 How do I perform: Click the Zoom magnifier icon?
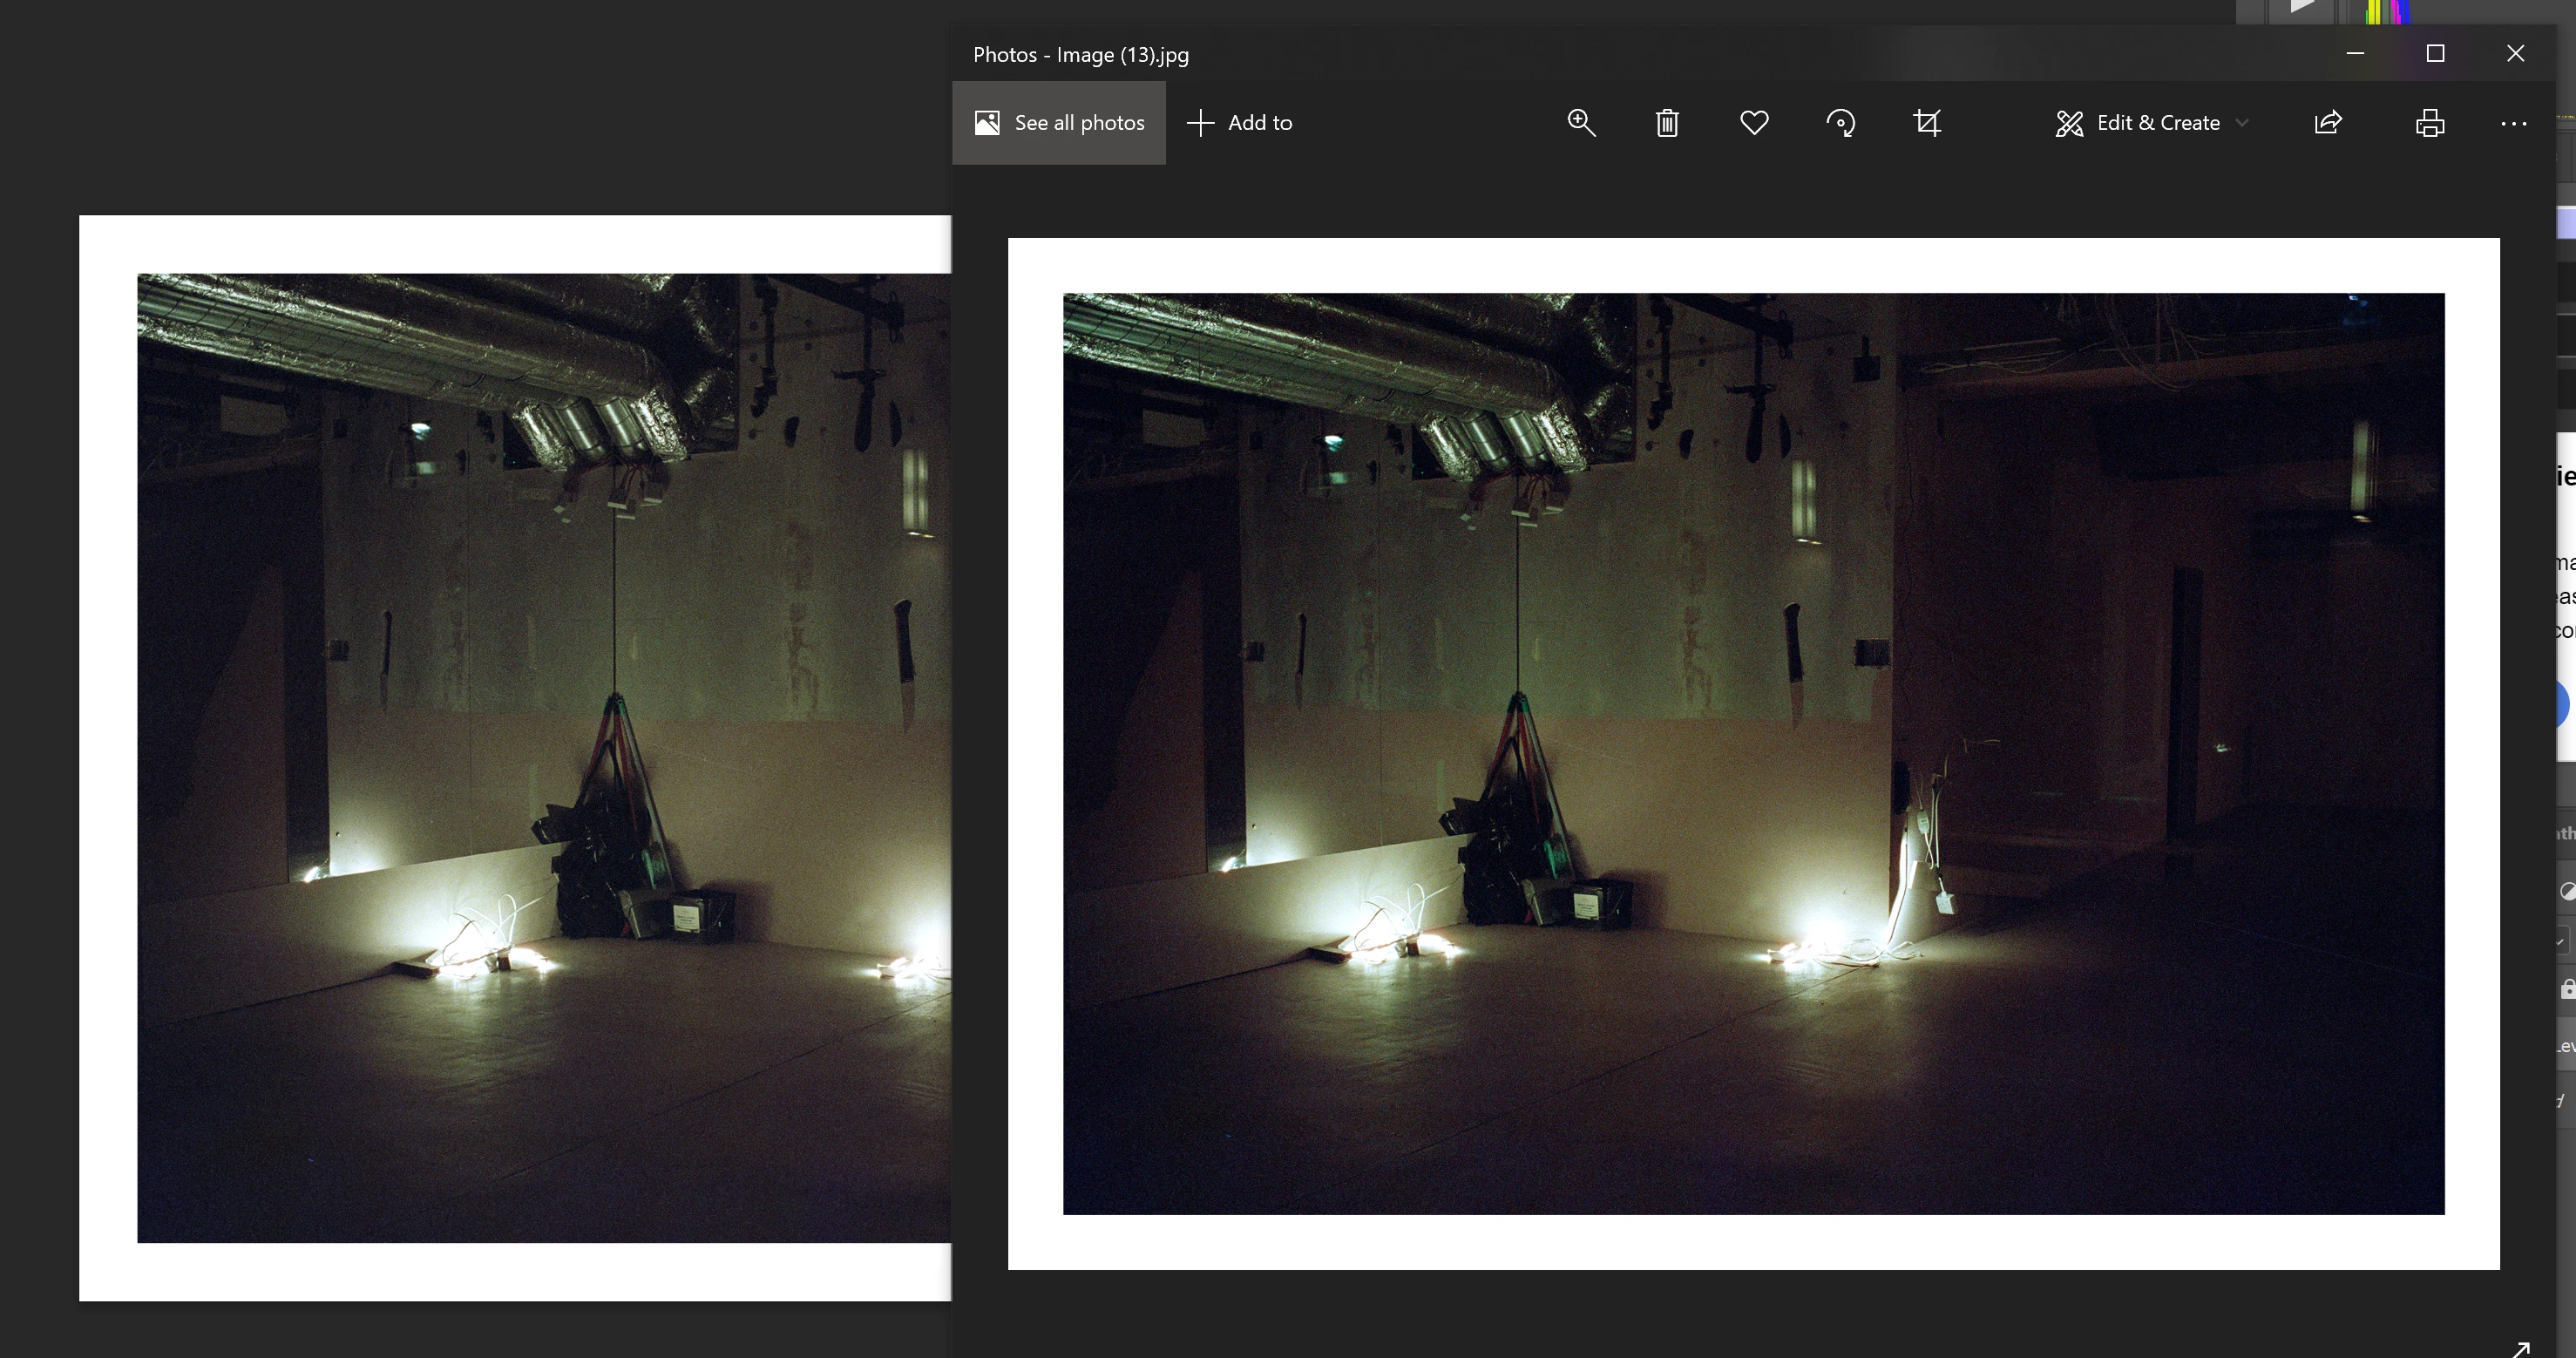(1581, 123)
